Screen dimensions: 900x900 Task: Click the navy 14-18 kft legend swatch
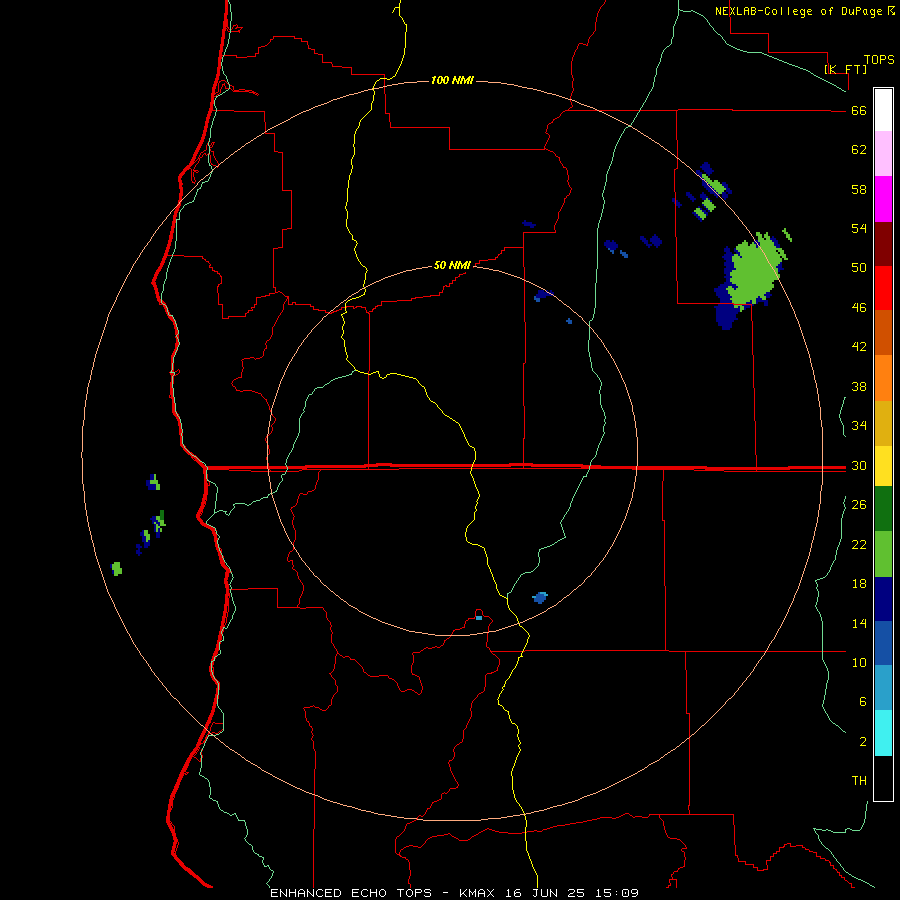[x=883, y=599]
